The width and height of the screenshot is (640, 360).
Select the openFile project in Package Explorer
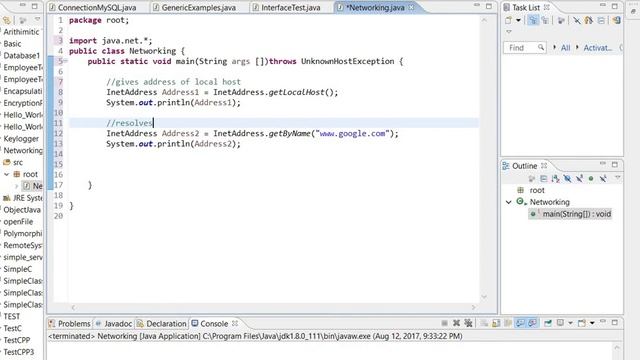(x=18, y=222)
